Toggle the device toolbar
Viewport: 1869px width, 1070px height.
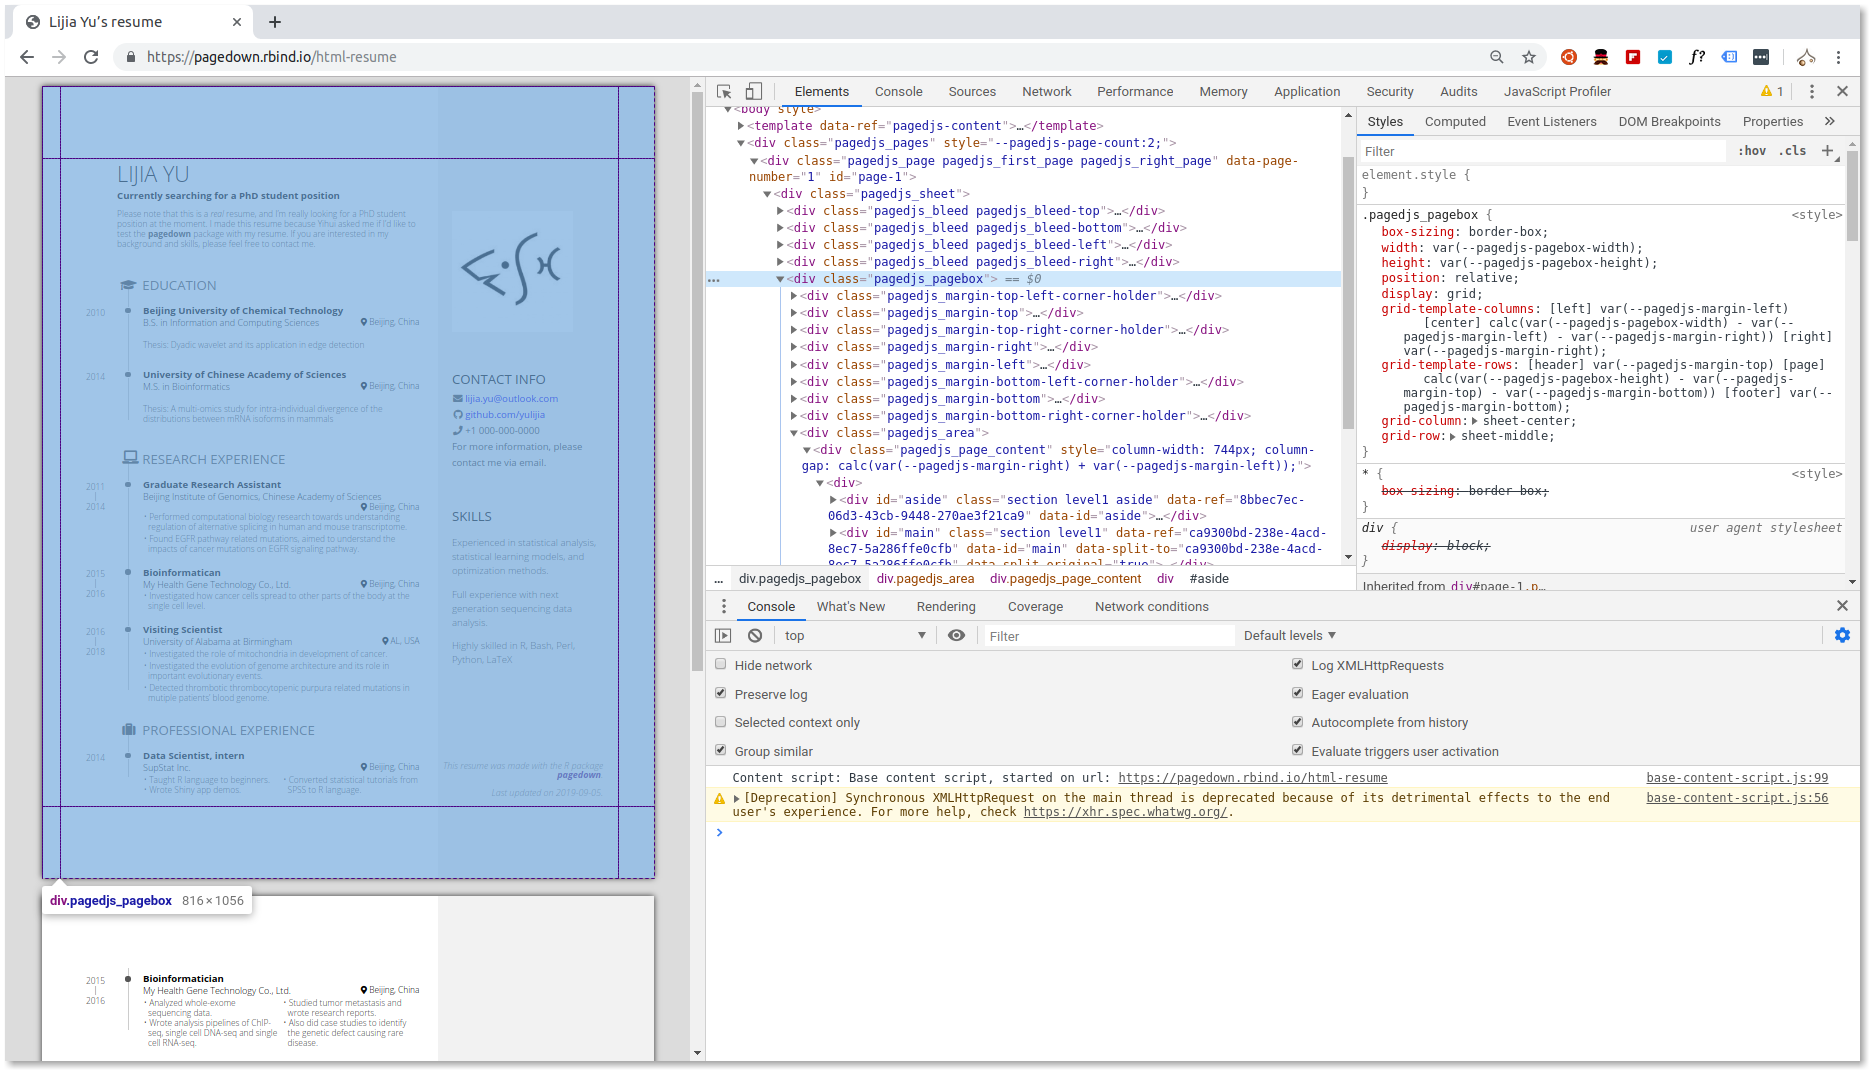753,91
